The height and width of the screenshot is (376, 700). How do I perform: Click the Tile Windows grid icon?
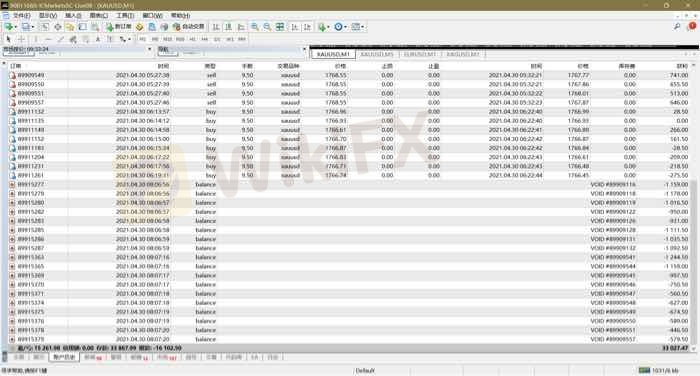point(280,27)
